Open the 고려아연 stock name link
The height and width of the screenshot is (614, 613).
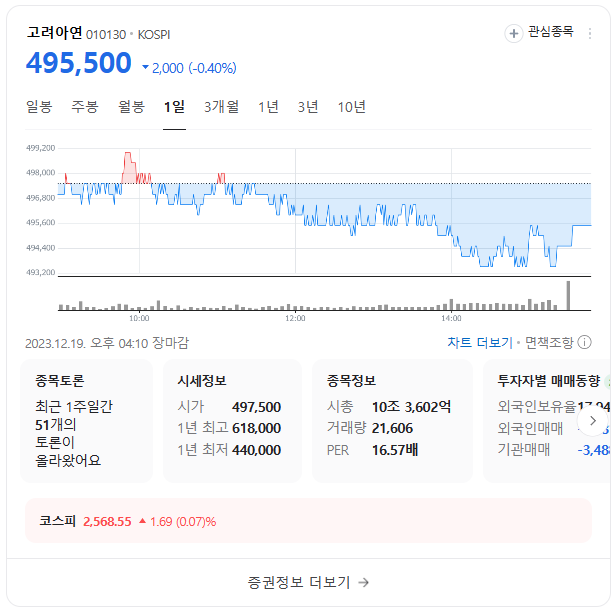54,32
